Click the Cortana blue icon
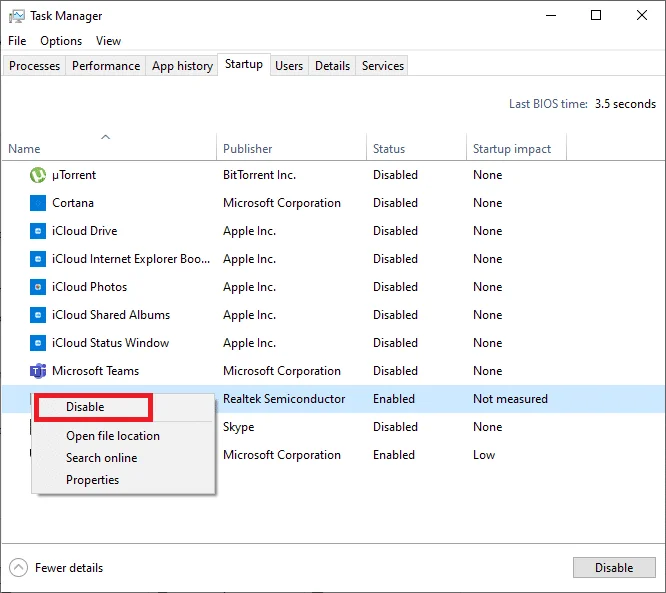666x593 pixels. [x=38, y=203]
